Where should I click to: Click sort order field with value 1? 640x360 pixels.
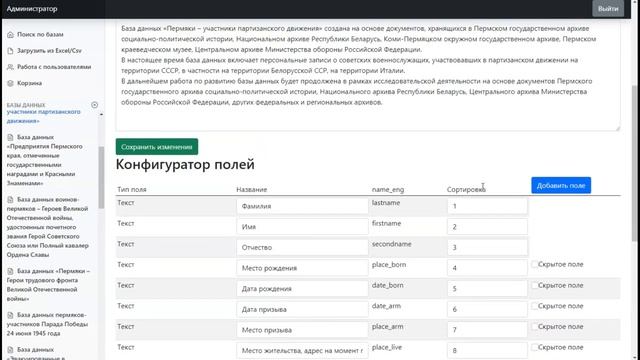(x=487, y=206)
